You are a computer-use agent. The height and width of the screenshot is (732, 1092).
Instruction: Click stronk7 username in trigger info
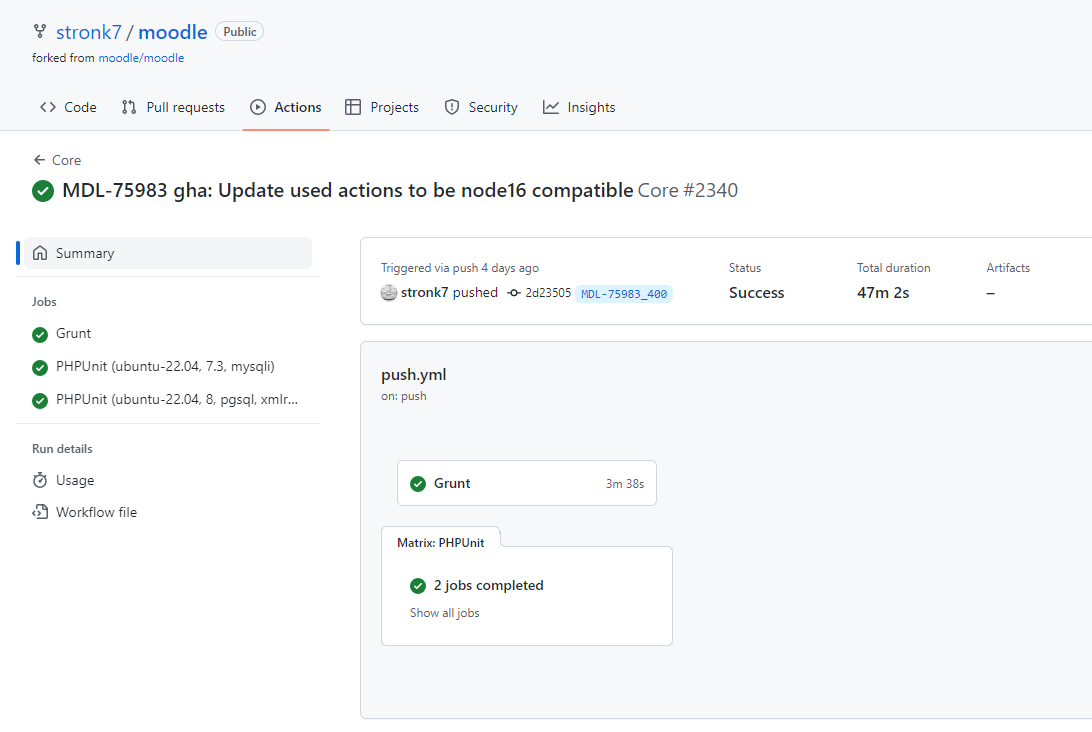pyautogui.click(x=425, y=293)
